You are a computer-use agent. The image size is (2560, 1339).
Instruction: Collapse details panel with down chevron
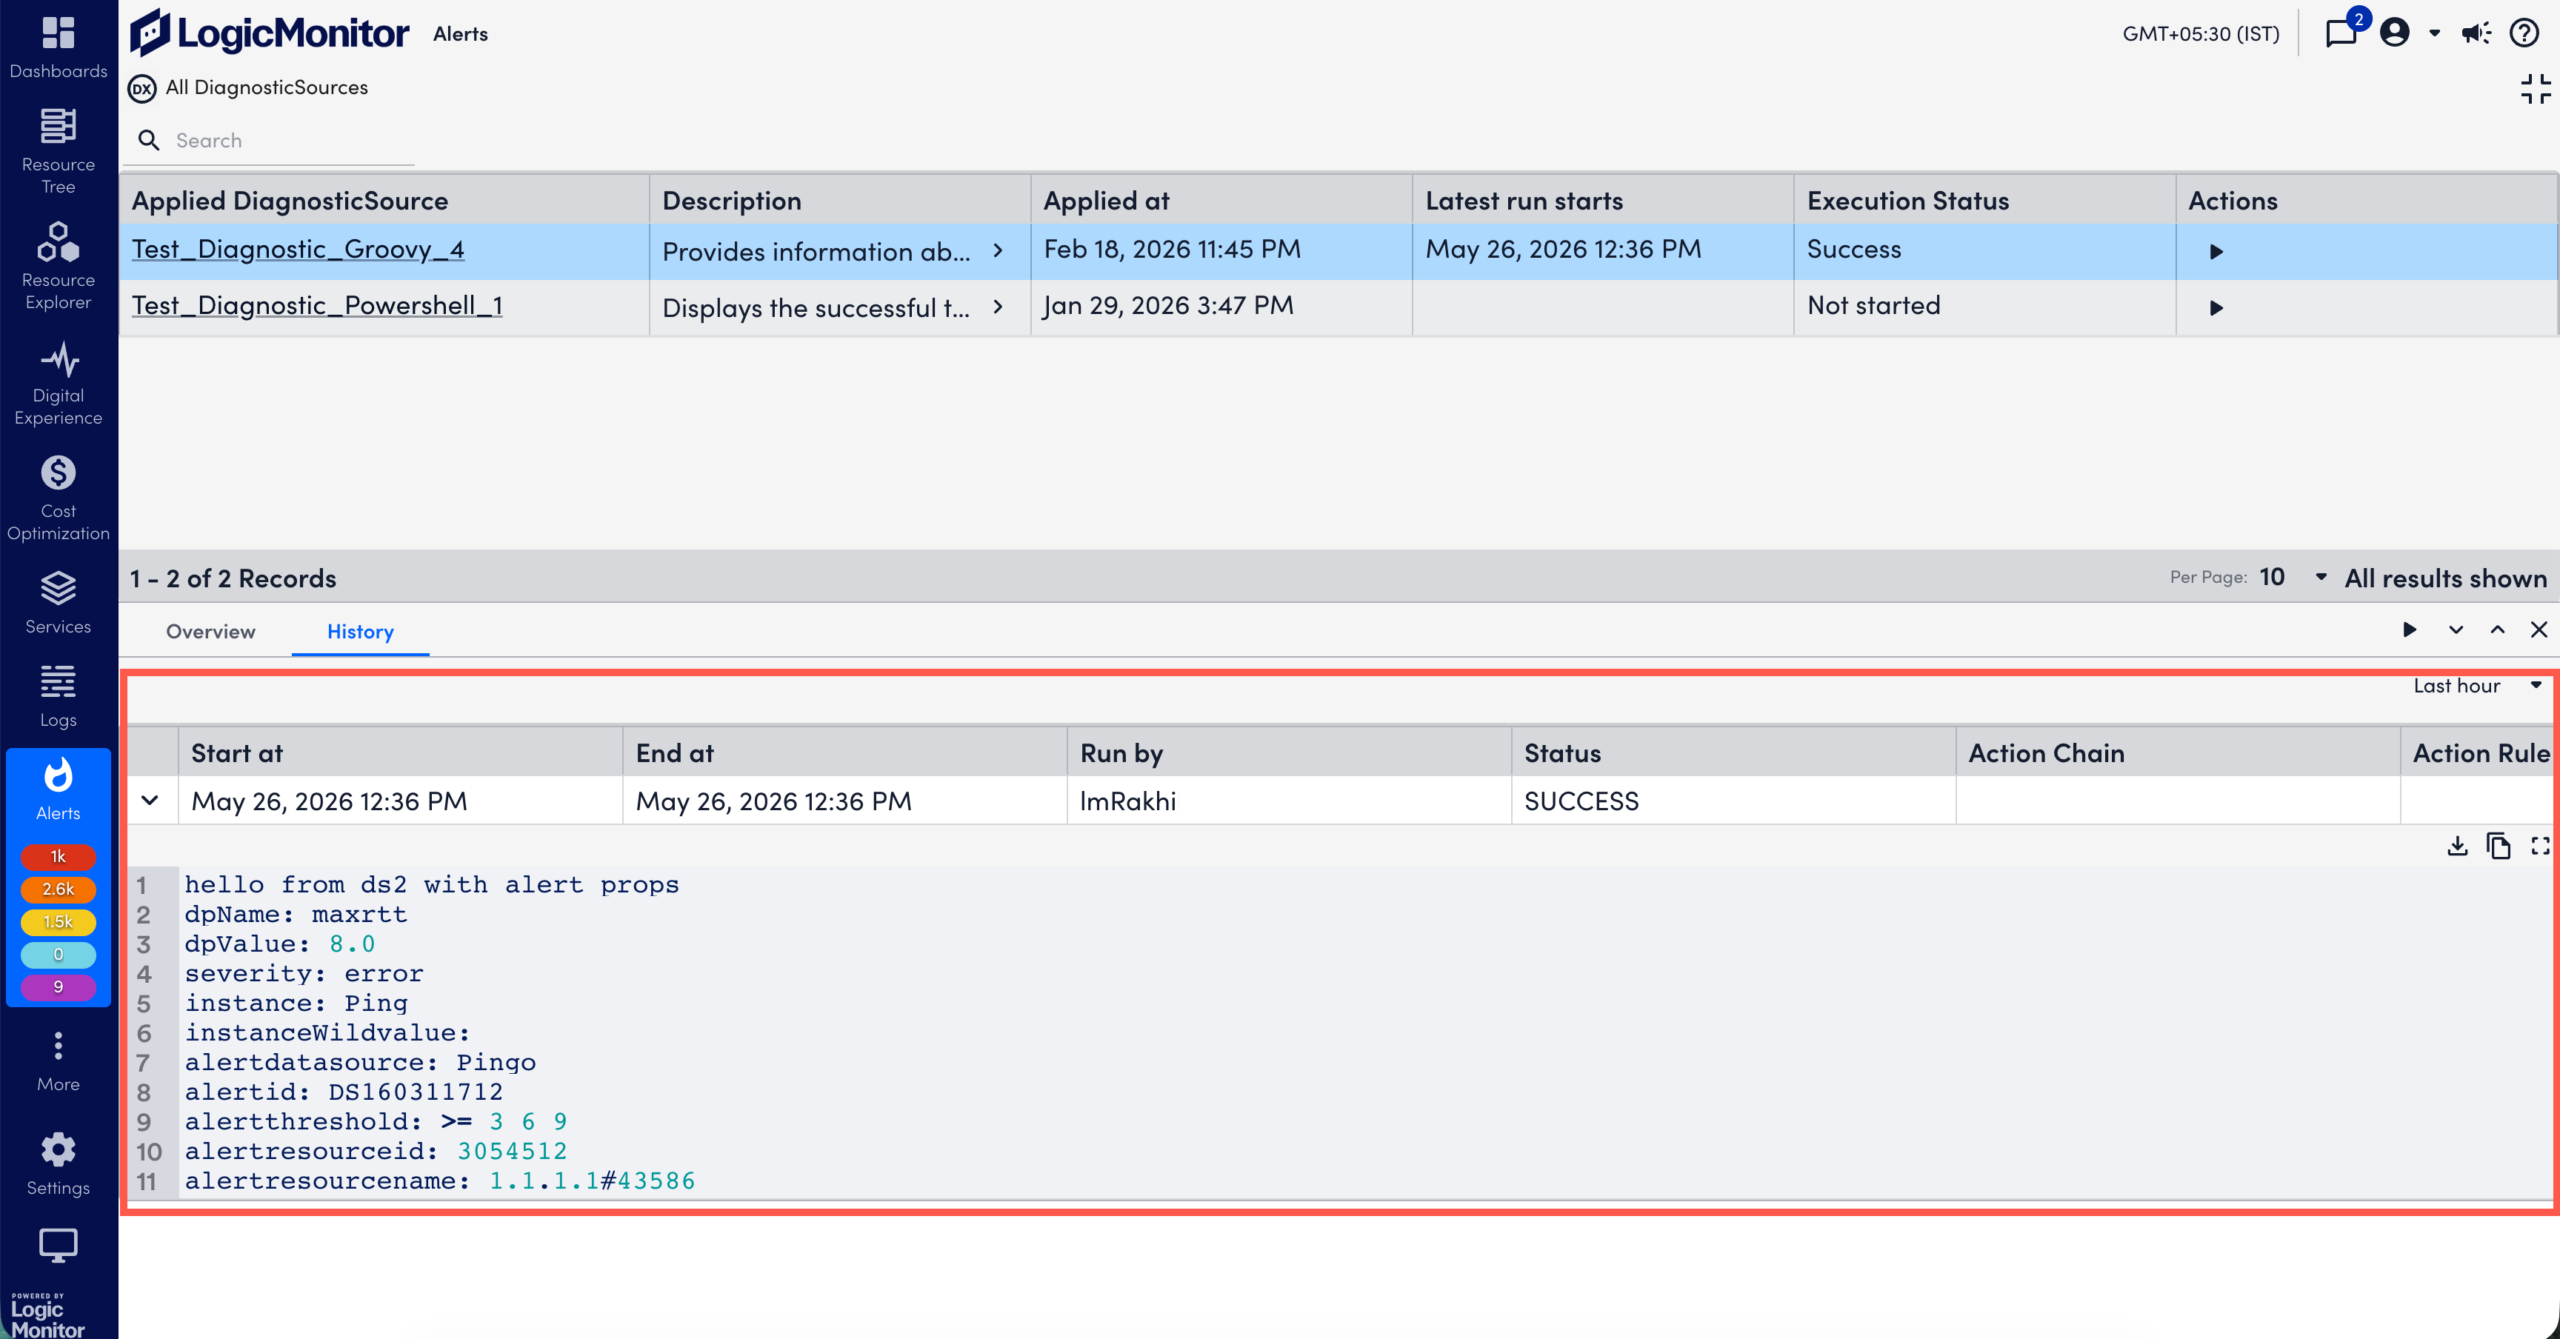[x=2456, y=630]
